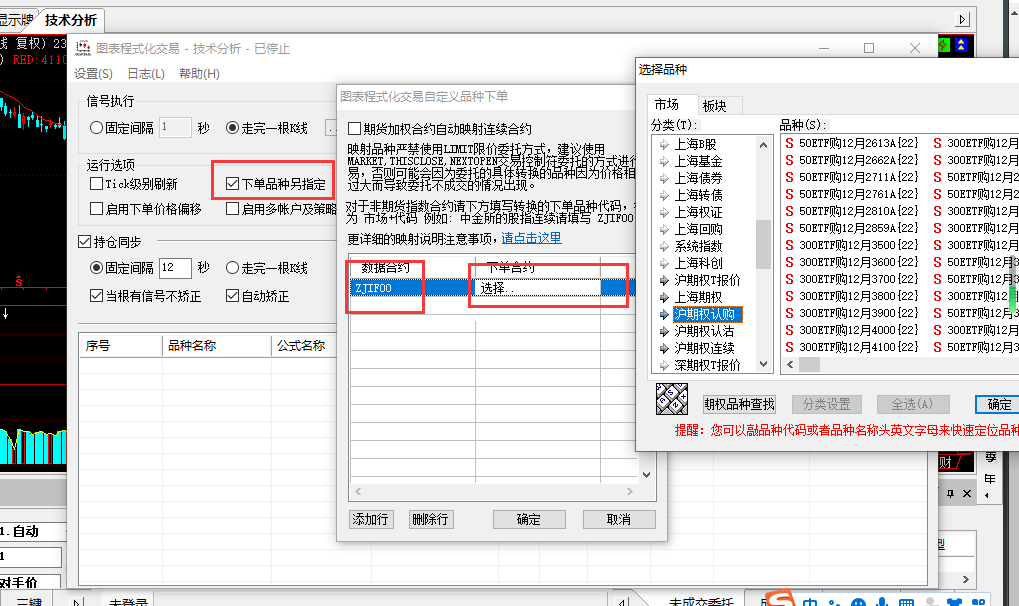The height and width of the screenshot is (606, 1019).
Task: Click 取消 in the 自定义品种下单 dialog
Action: [619, 519]
